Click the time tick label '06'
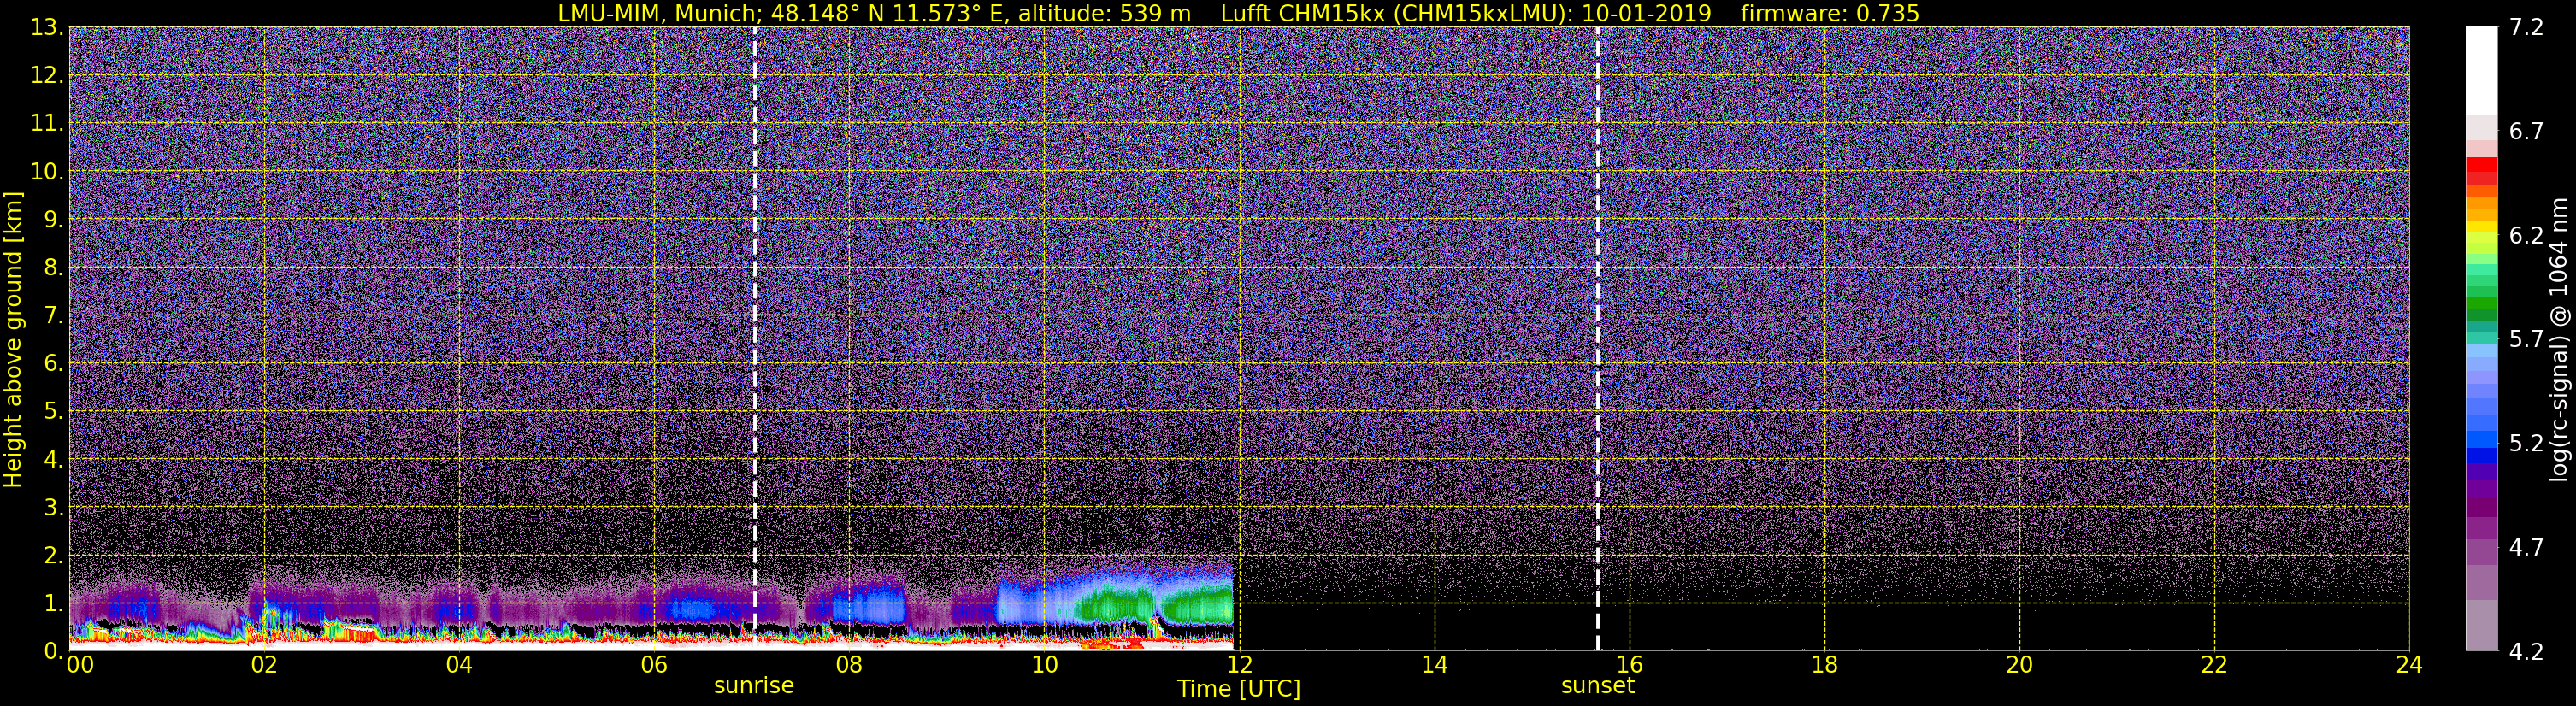 [x=654, y=665]
